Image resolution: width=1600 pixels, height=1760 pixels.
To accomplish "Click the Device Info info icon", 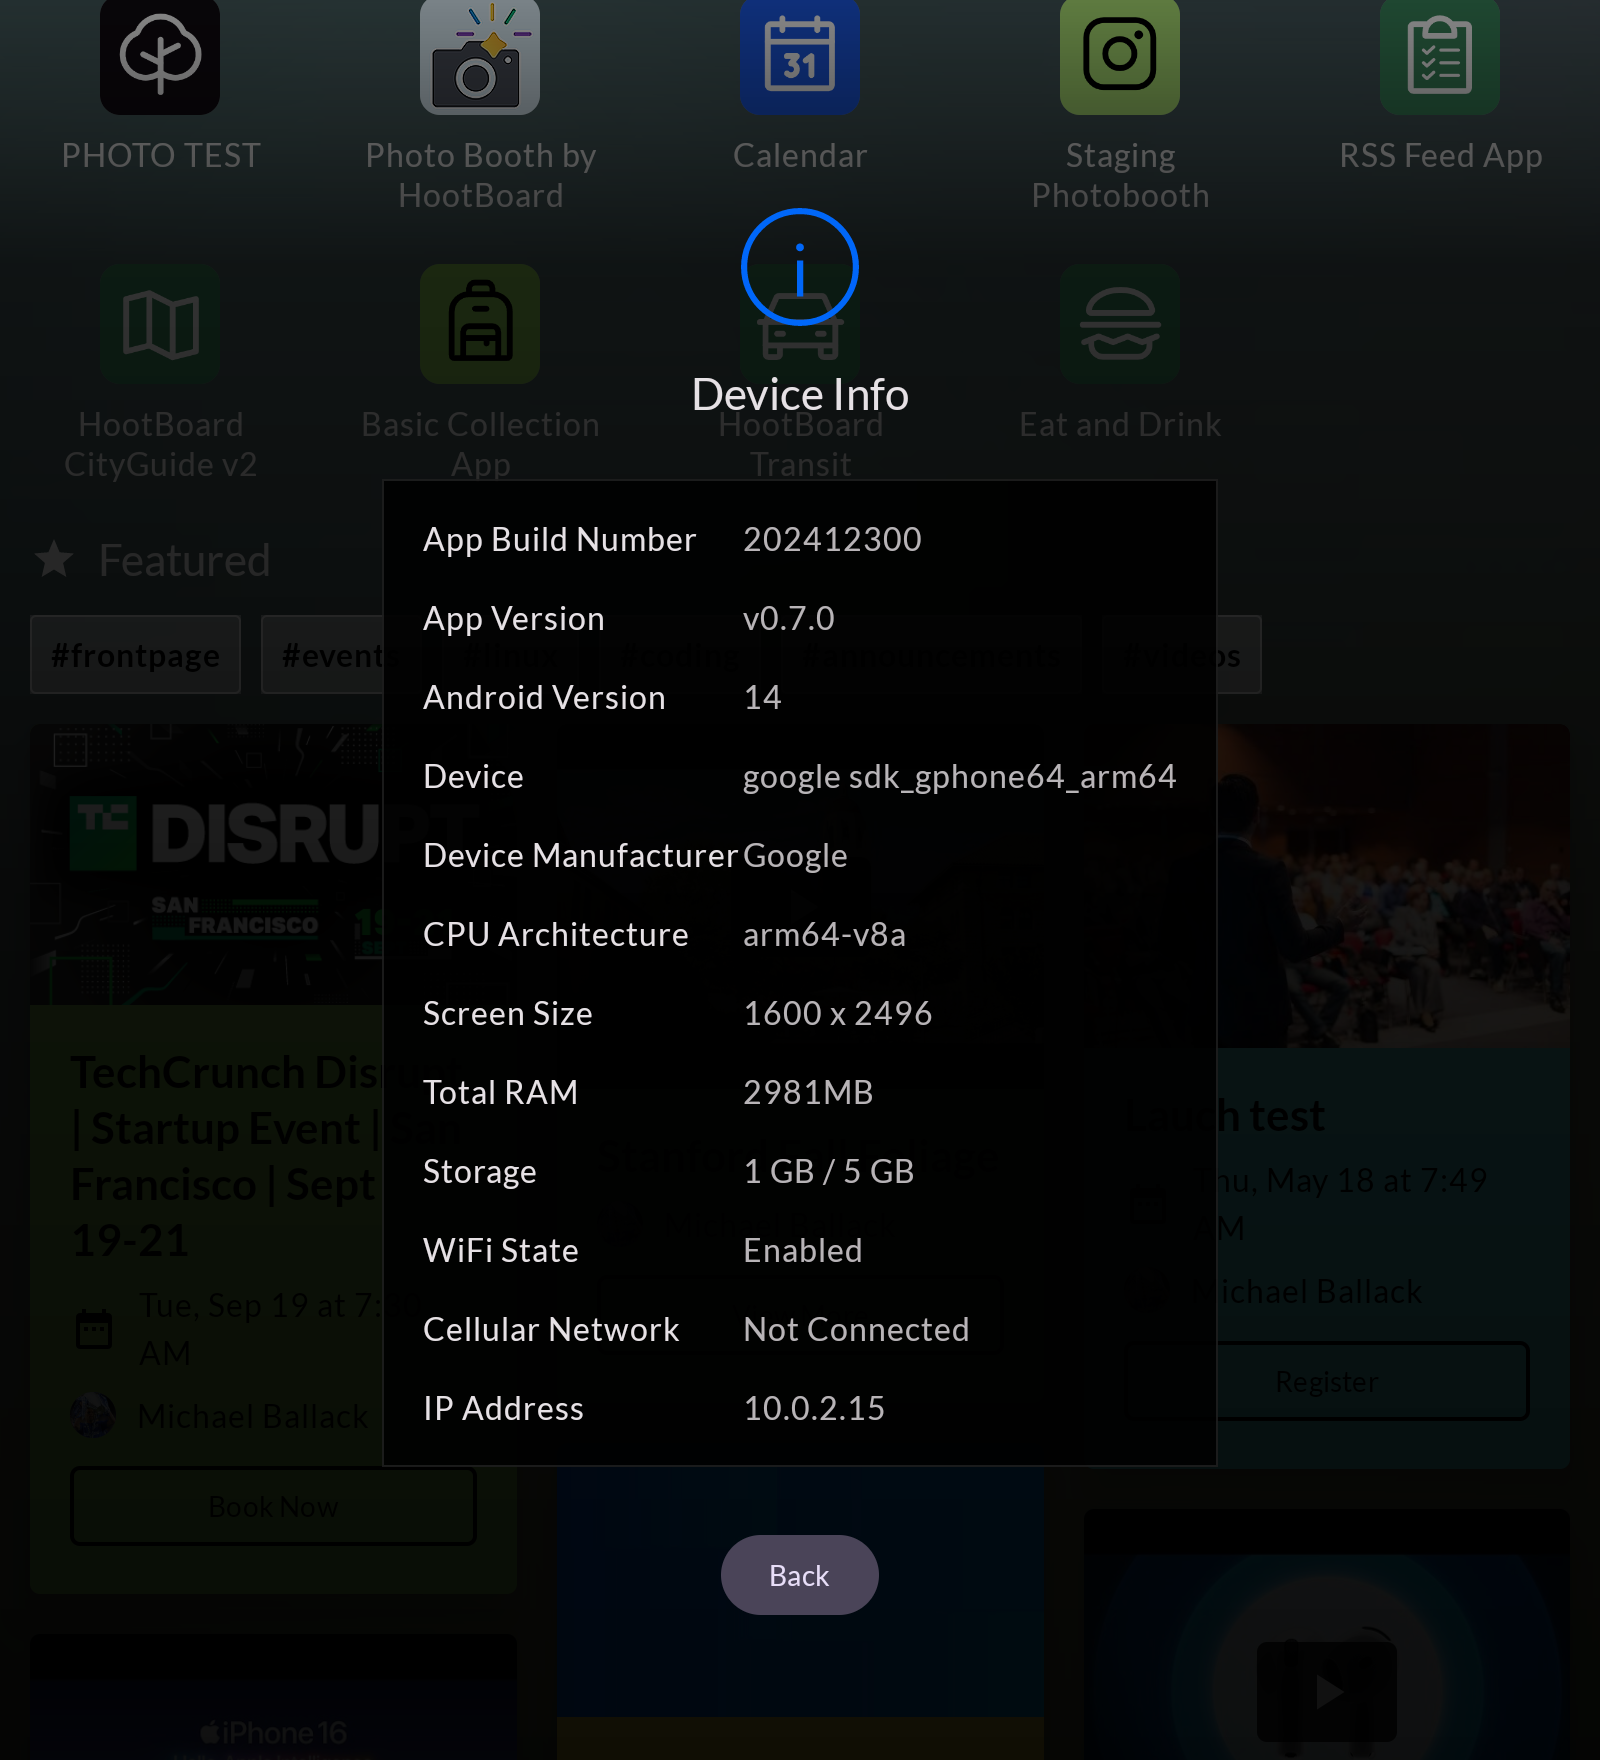I will (x=798, y=266).
